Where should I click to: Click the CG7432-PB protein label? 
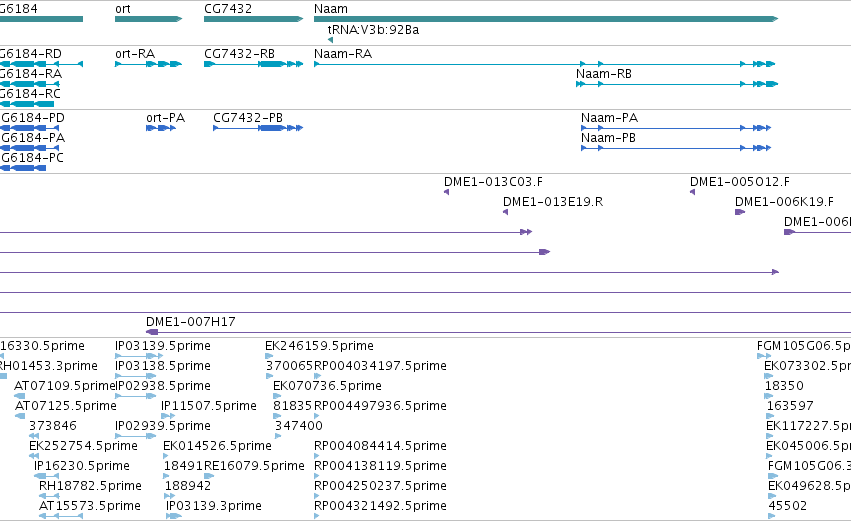click(x=248, y=118)
